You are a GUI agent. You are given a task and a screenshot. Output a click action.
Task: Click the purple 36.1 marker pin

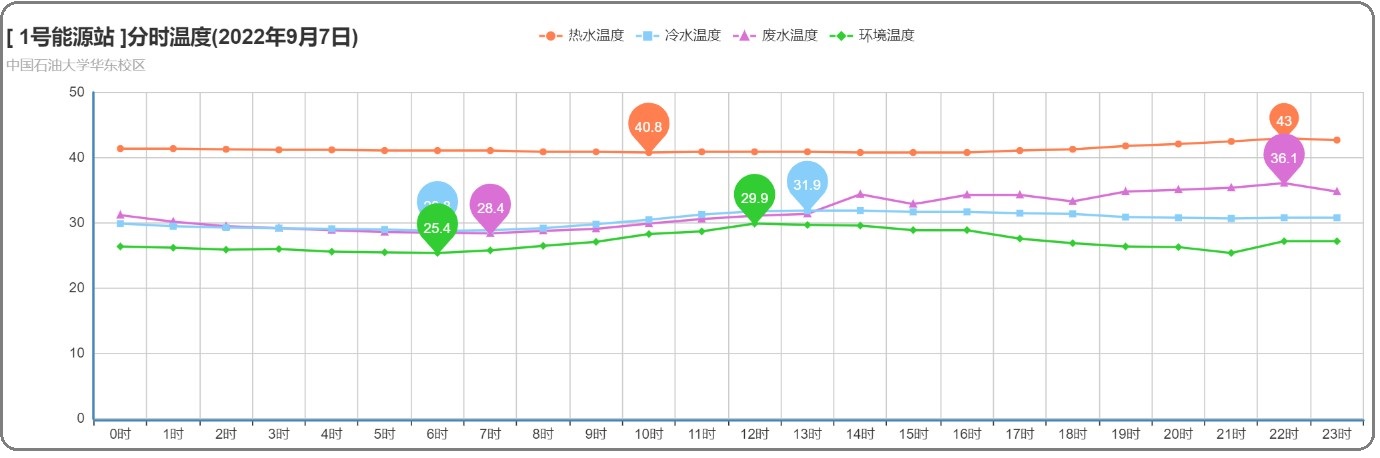click(x=1284, y=157)
